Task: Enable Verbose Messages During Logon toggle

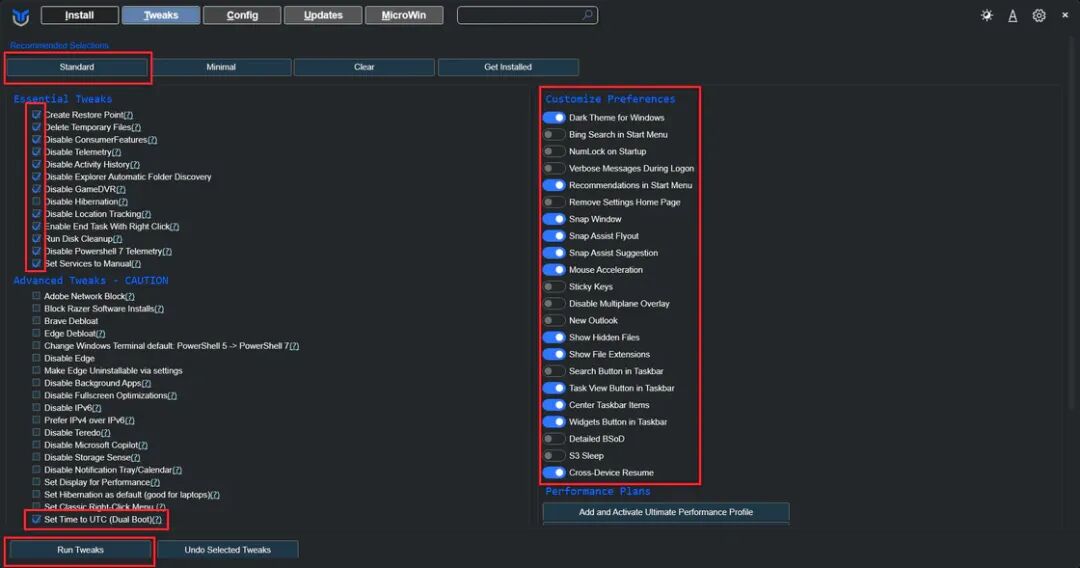Action: click(554, 168)
